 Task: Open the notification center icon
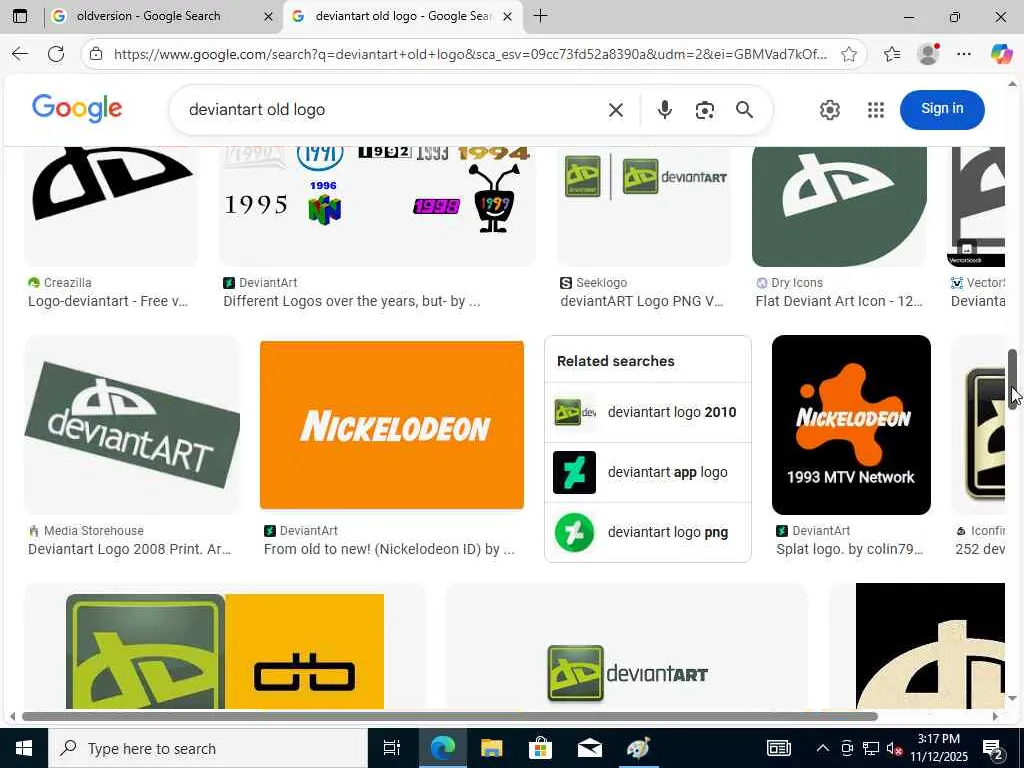(x=993, y=748)
